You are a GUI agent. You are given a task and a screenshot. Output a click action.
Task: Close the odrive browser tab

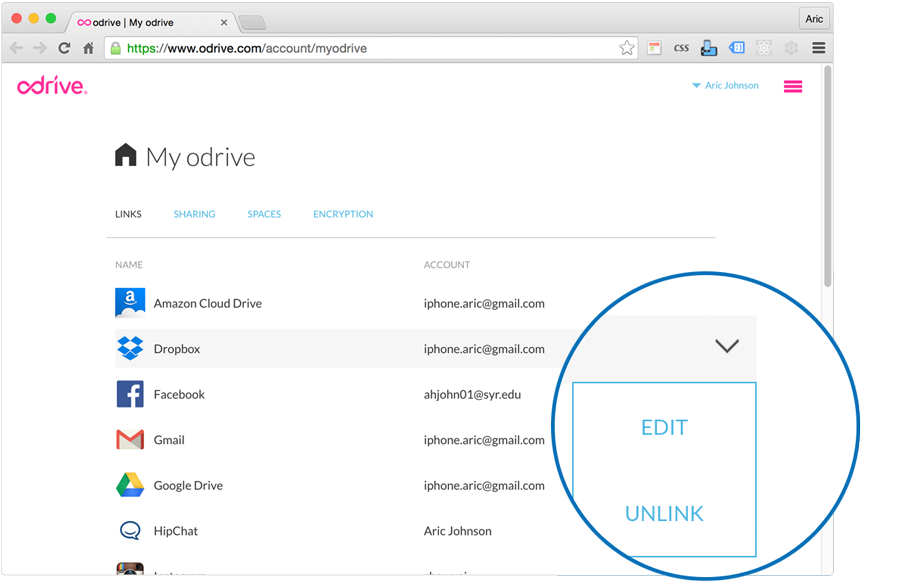(224, 22)
